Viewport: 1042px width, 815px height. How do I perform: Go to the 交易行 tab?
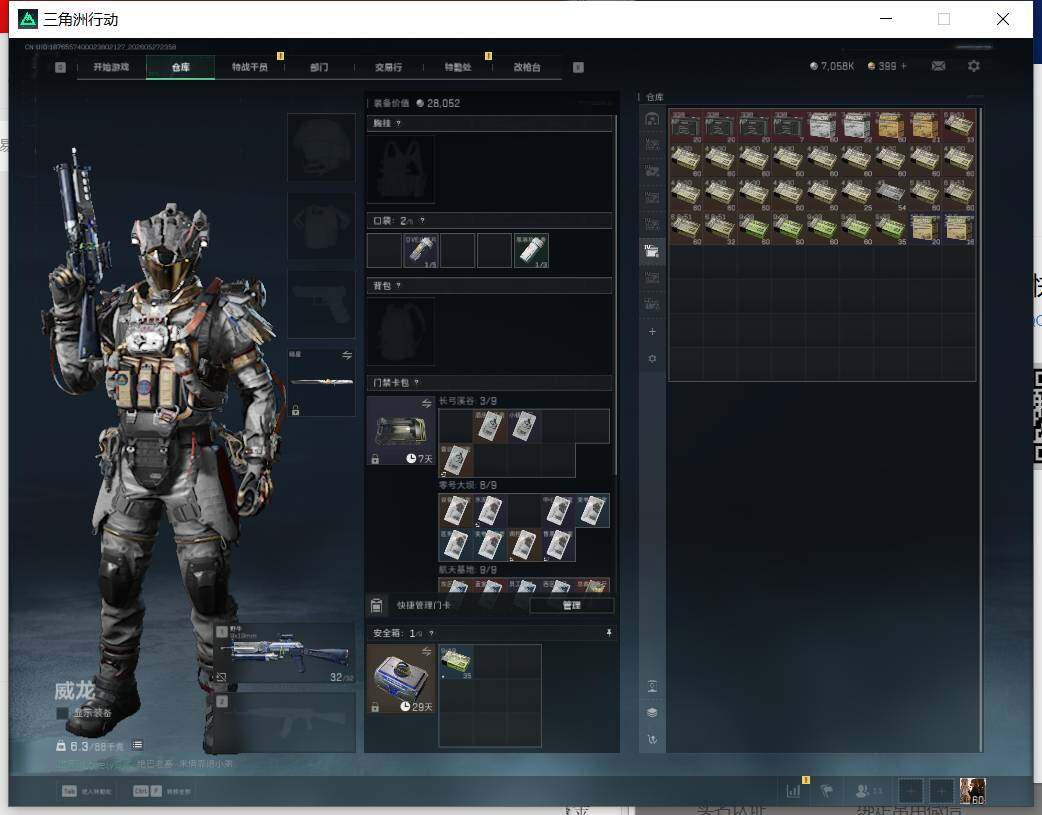[388, 67]
